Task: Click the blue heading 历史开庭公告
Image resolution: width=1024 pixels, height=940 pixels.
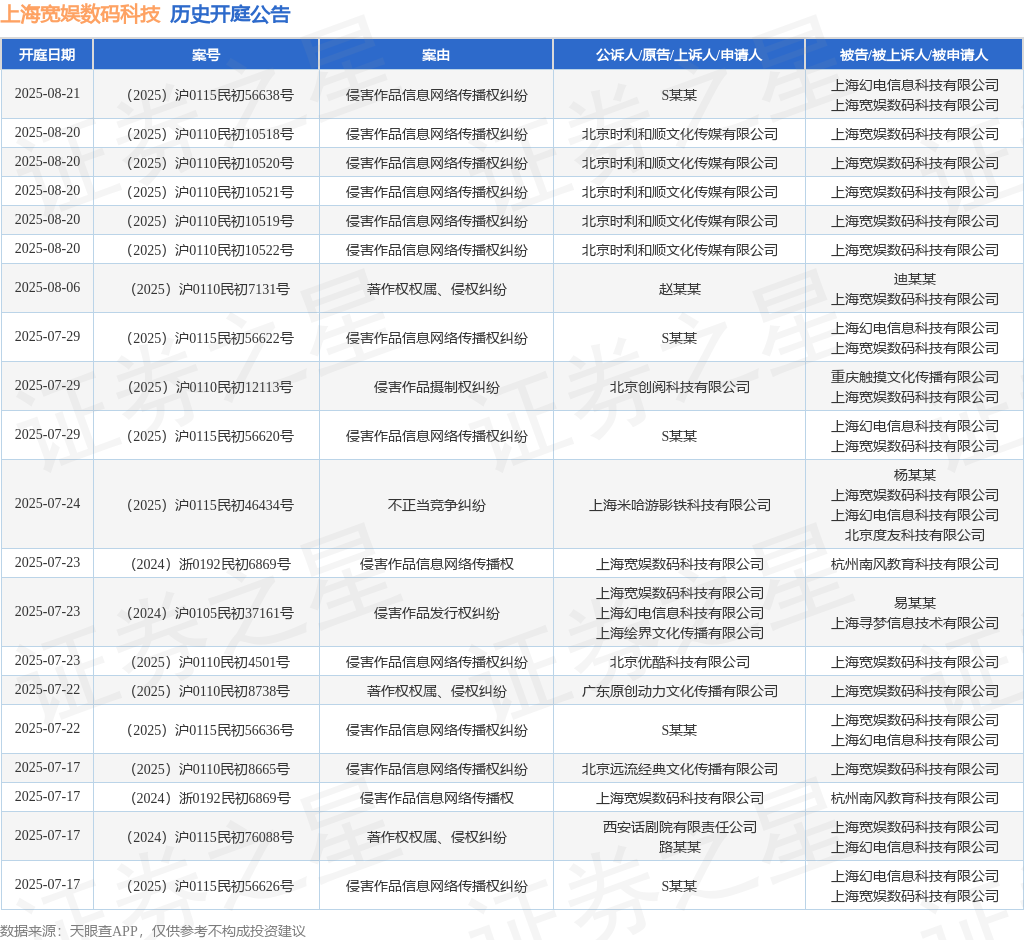Action: click(x=230, y=14)
